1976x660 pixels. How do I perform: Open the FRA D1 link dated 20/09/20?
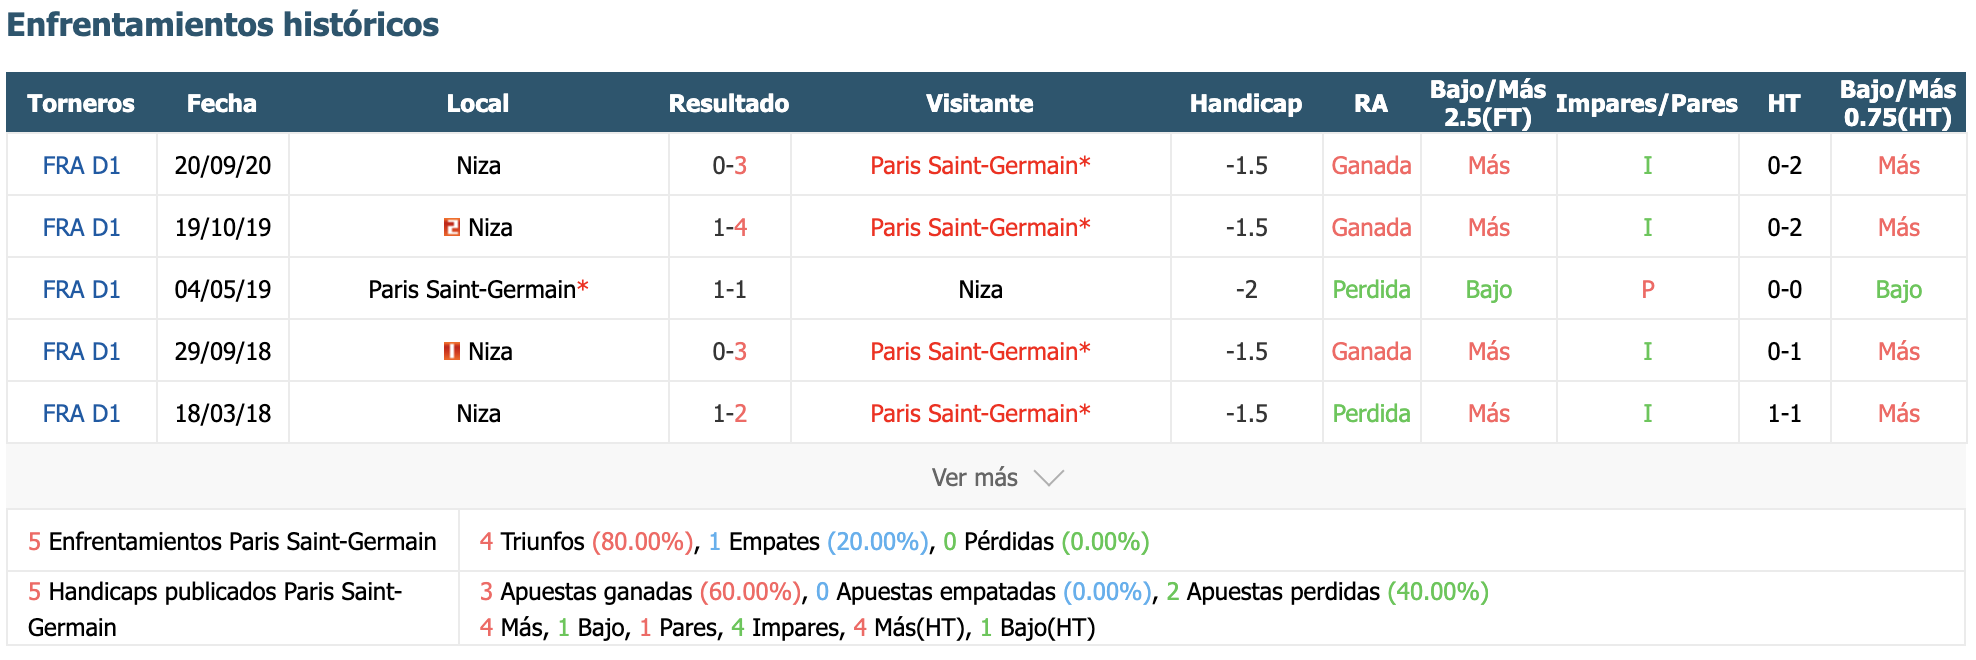[x=81, y=165]
